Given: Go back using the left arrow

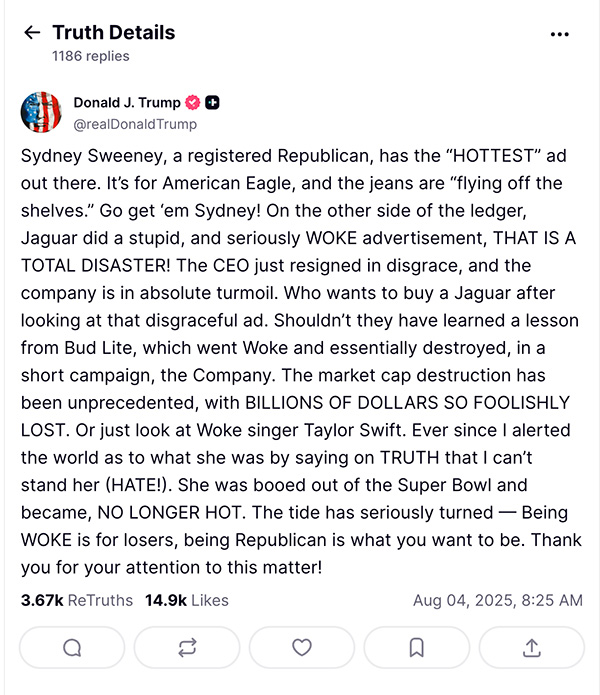Looking at the screenshot, I should click(32, 33).
